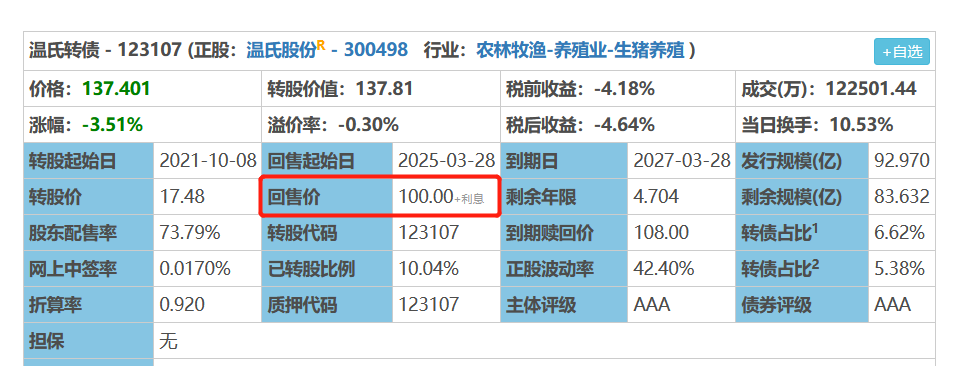This screenshot has width=959, height=366.
Task: Click the value 92.970
Action: (x=902, y=161)
